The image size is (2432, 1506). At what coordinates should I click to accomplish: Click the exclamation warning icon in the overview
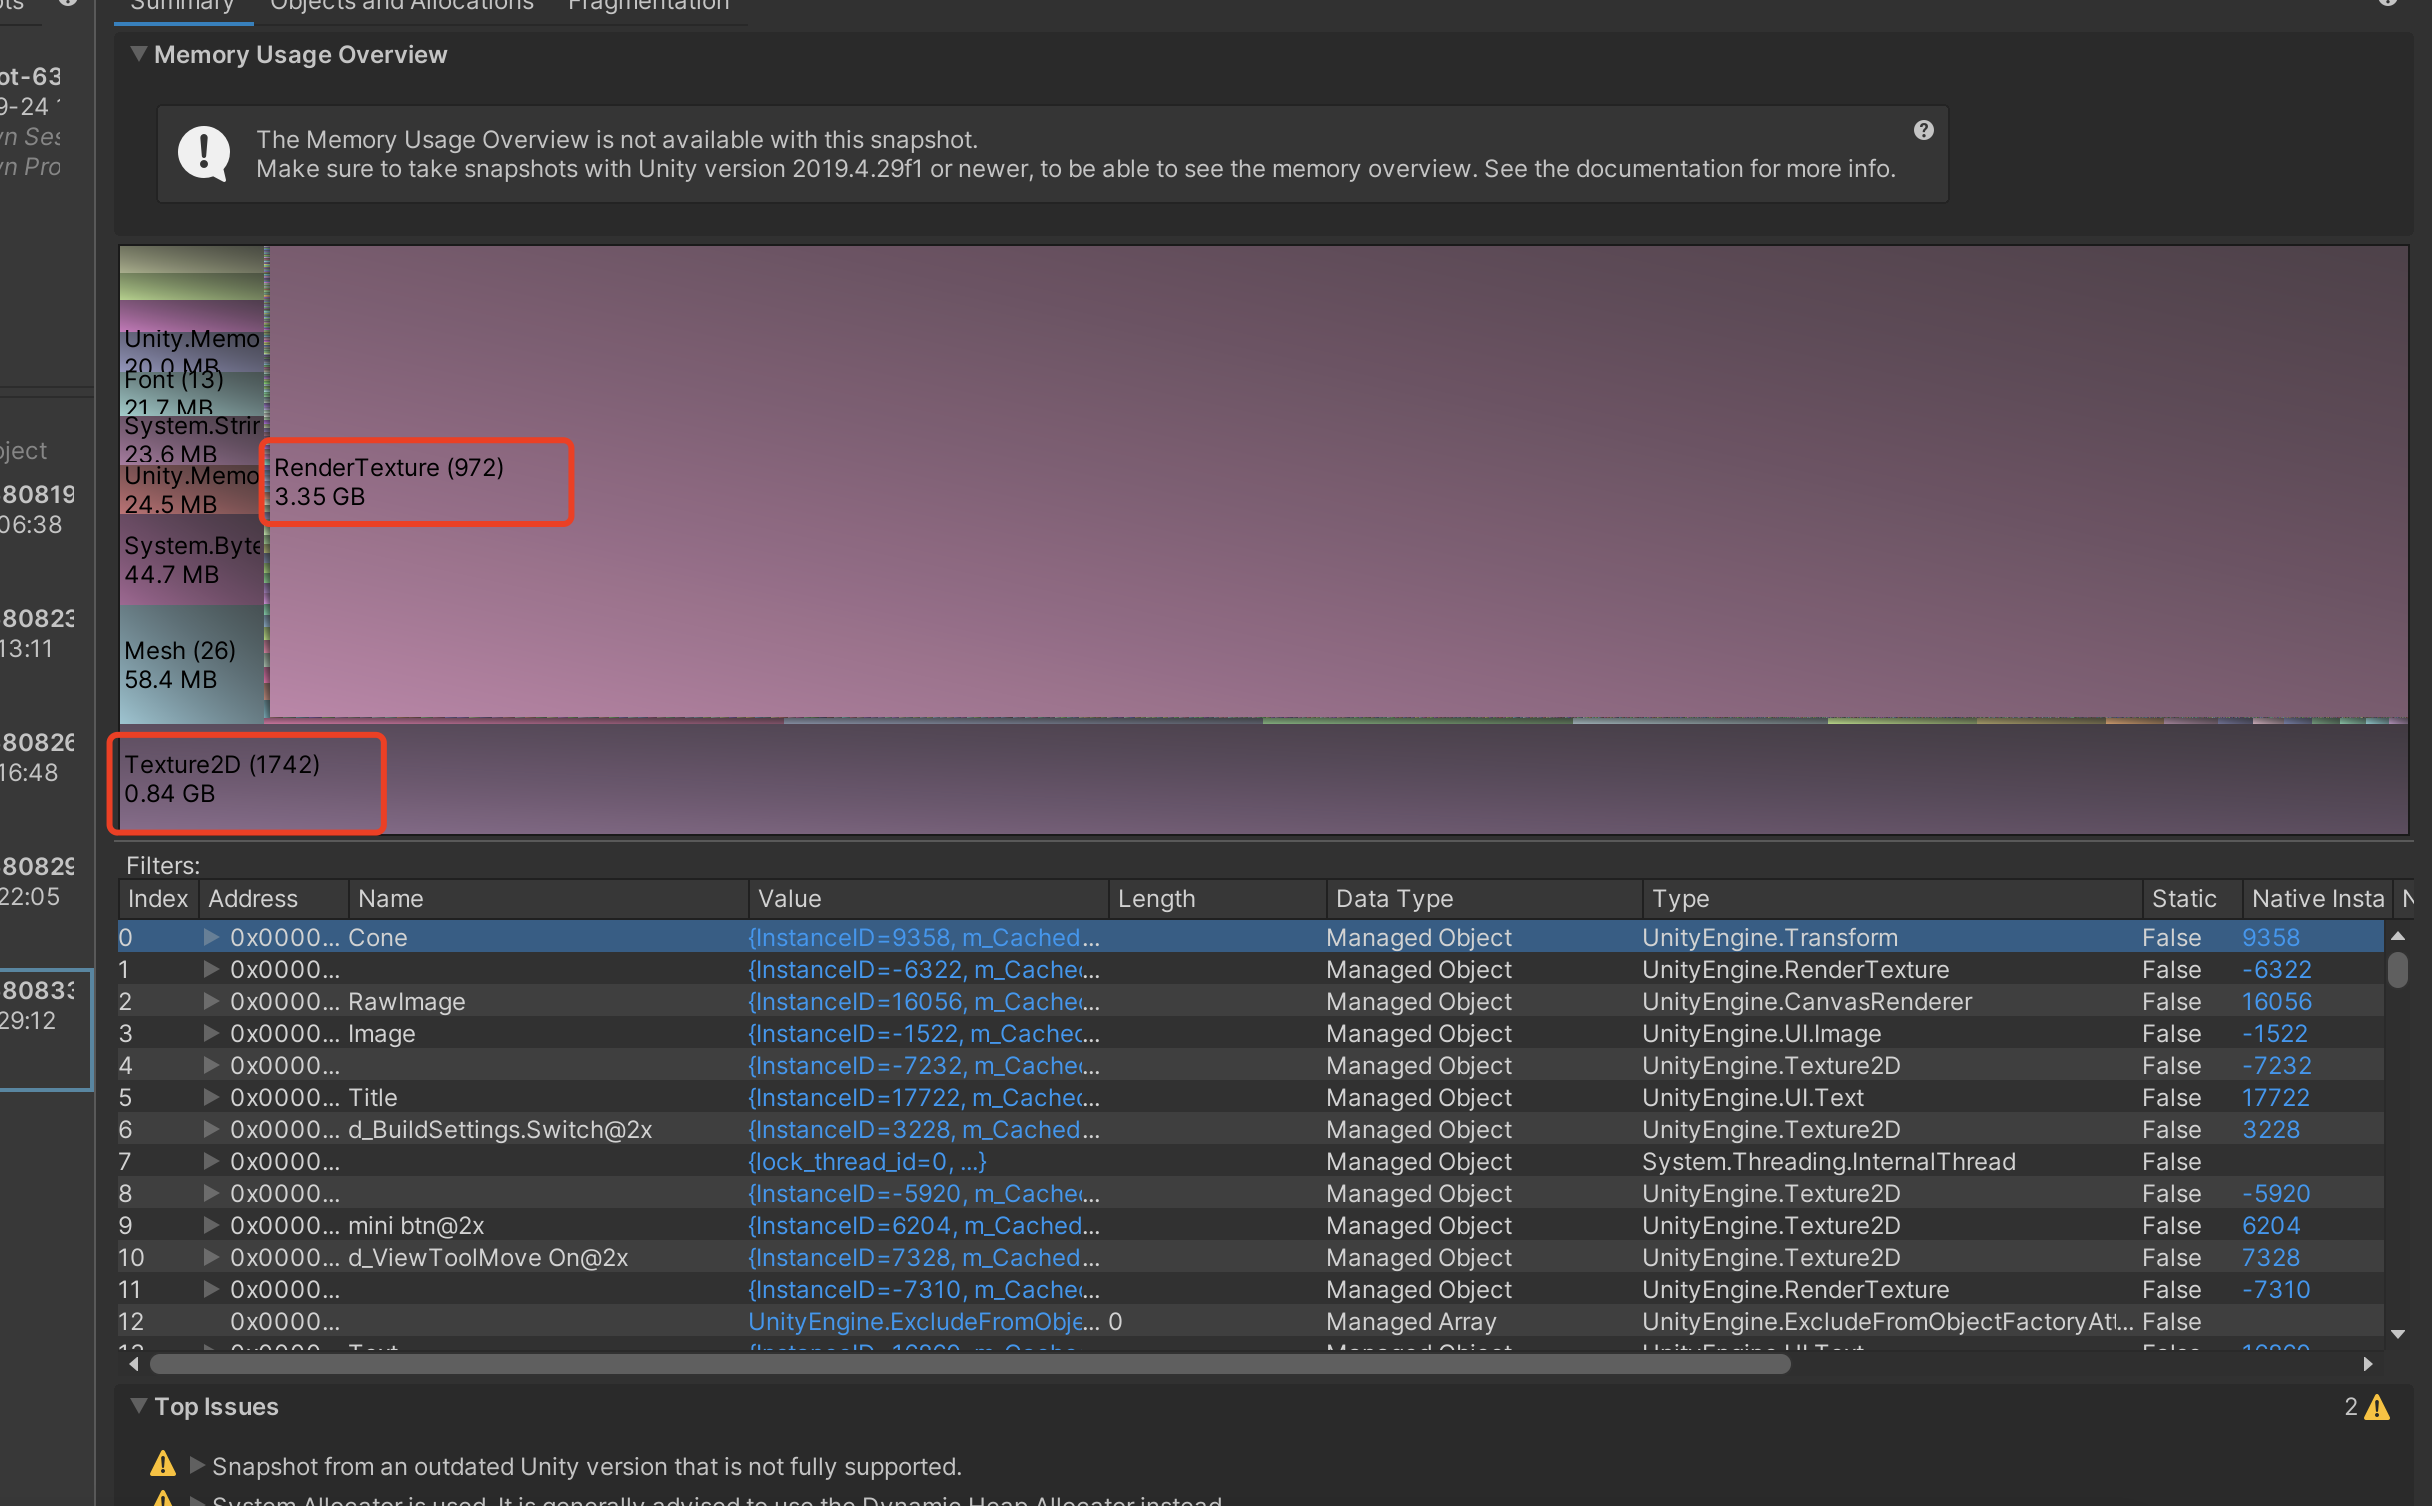tap(204, 153)
